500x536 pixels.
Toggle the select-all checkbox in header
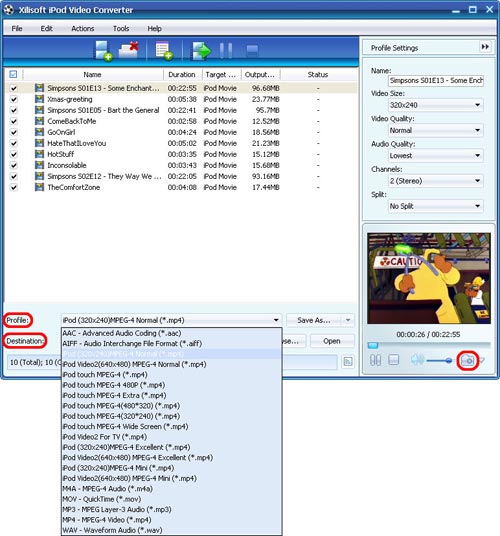(x=13, y=74)
